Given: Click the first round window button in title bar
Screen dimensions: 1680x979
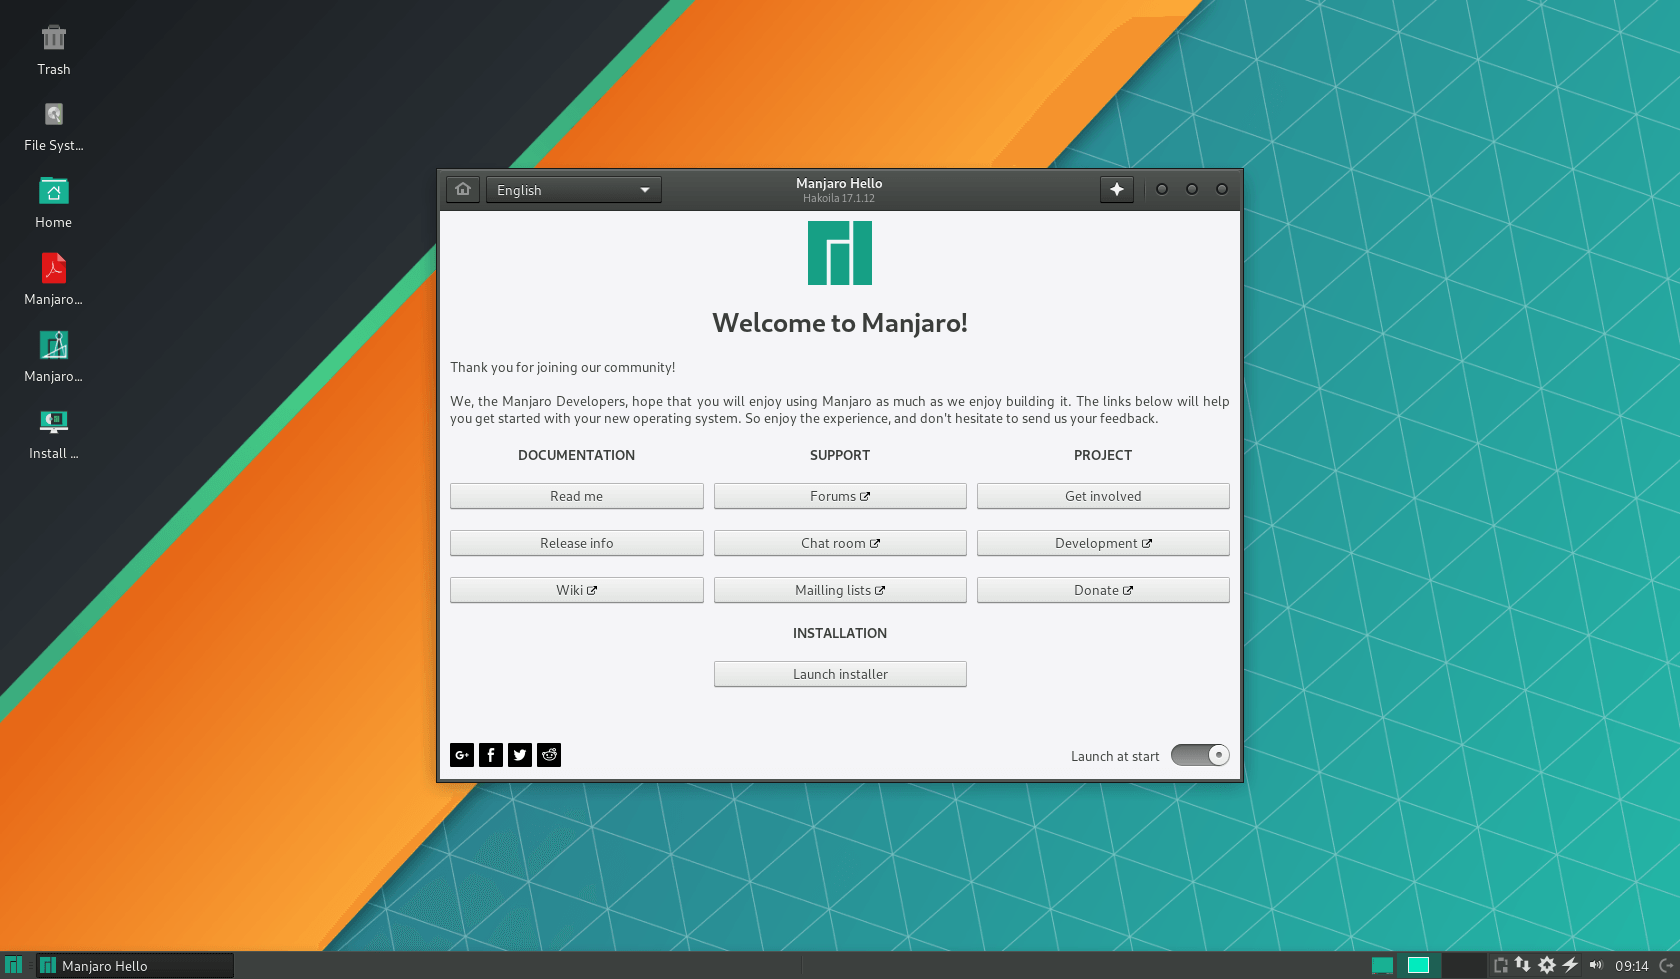Looking at the screenshot, I should (x=1162, y=189).
